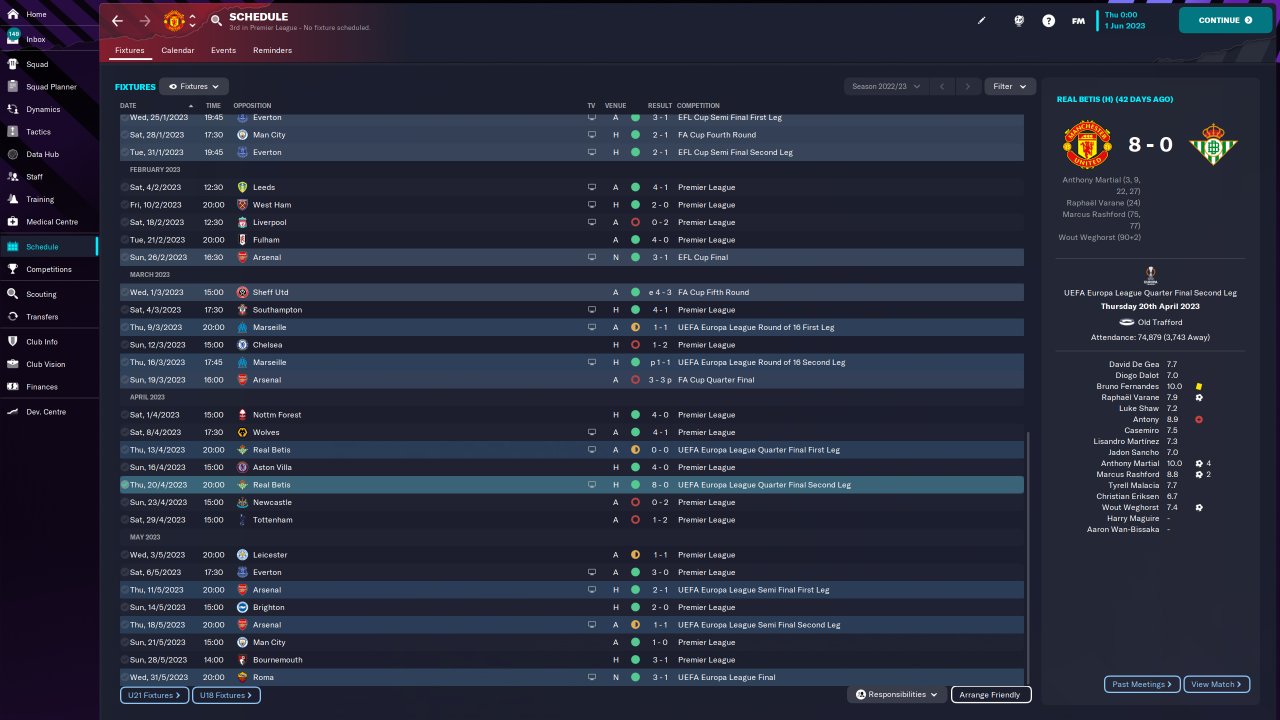Switch to the Reminders tab
Viewport: 1280px width, 720px height.
click(x=273, y=50)
